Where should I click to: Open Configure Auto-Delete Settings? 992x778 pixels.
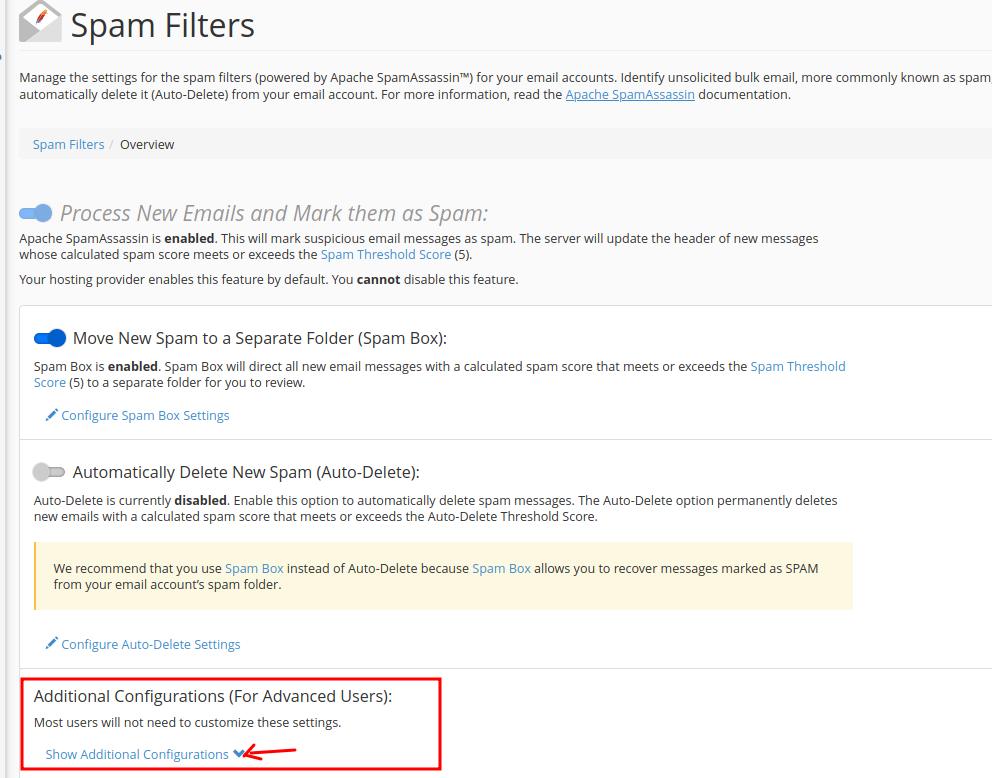tap(151, 644)
